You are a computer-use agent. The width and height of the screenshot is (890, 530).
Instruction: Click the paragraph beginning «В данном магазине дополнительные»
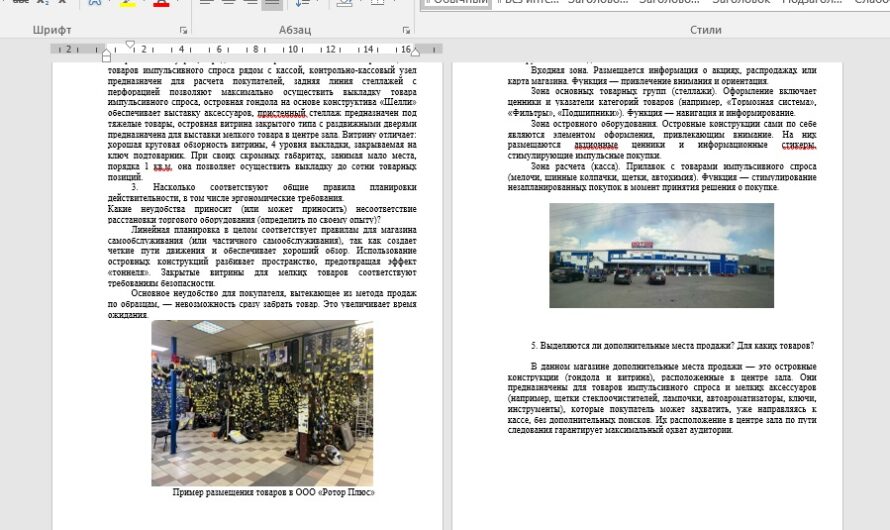[x=662, y=398]
